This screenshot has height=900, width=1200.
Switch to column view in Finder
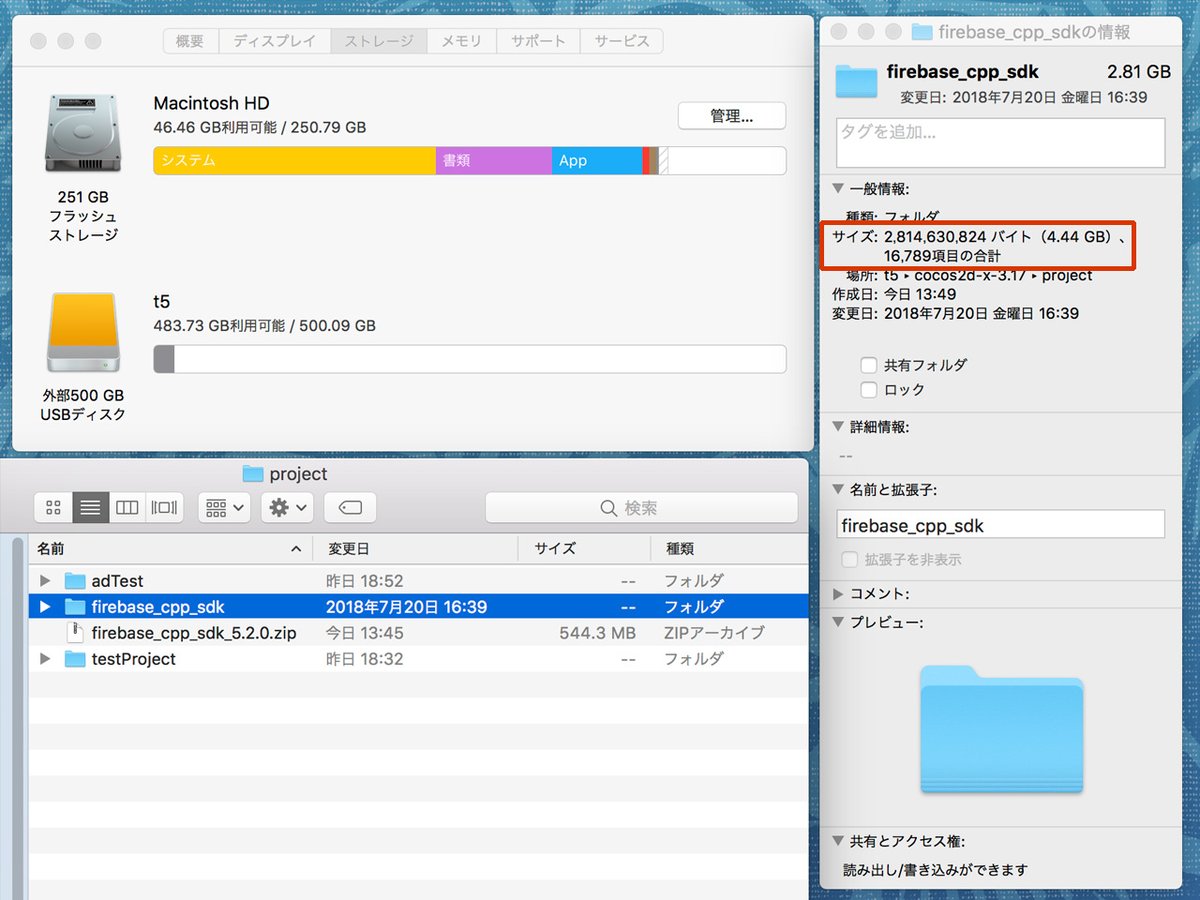click(x=127, y=508)
